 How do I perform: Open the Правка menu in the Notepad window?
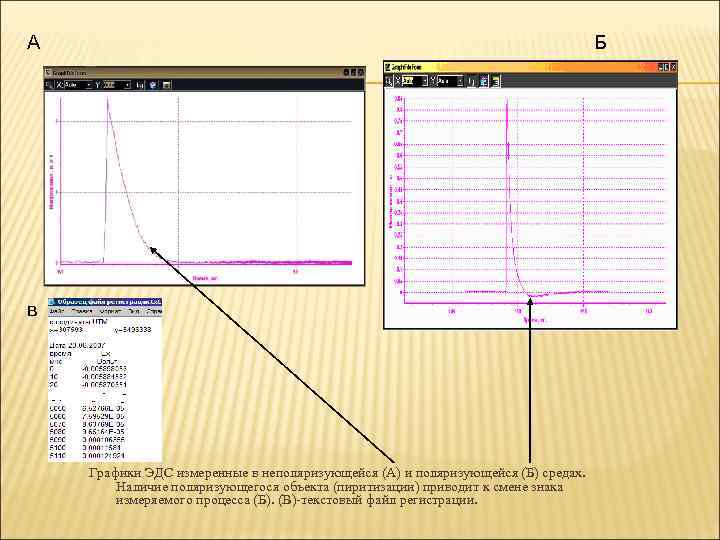(x=82, y=311)
